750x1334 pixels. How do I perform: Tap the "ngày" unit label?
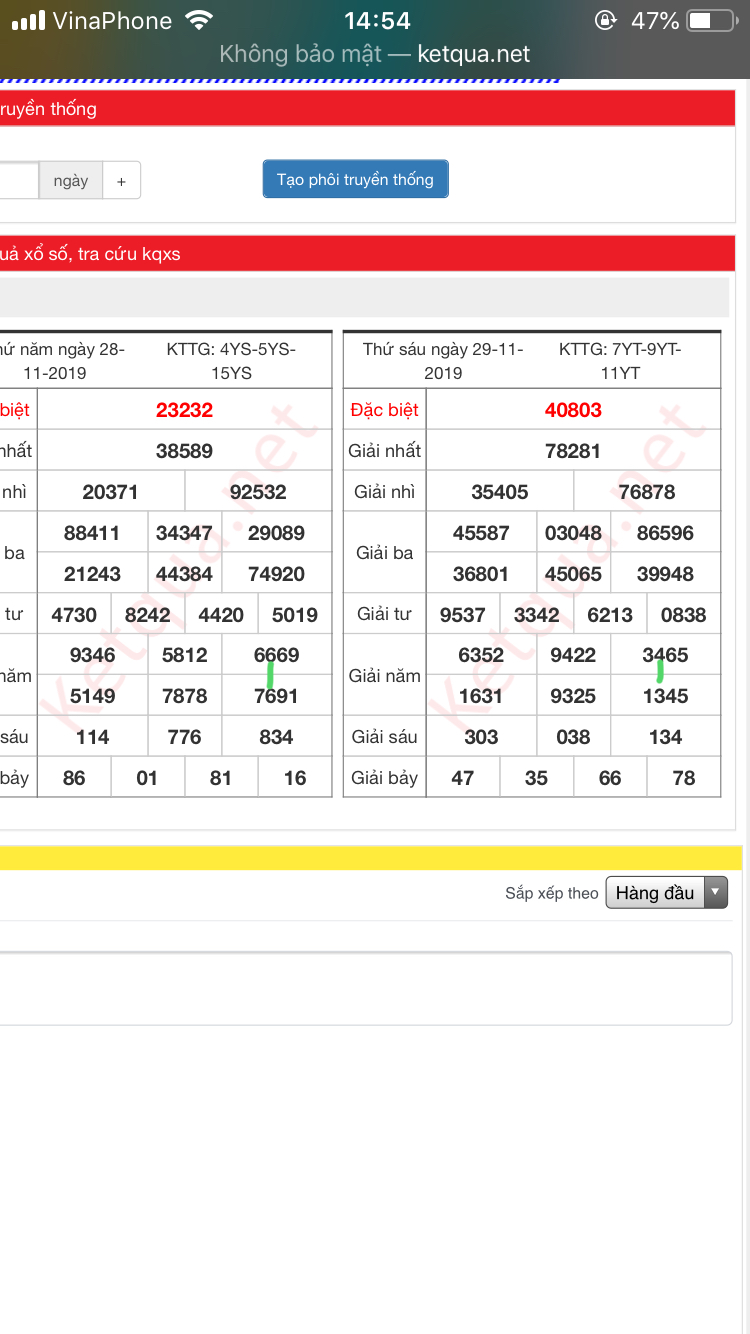click(71, 181)
